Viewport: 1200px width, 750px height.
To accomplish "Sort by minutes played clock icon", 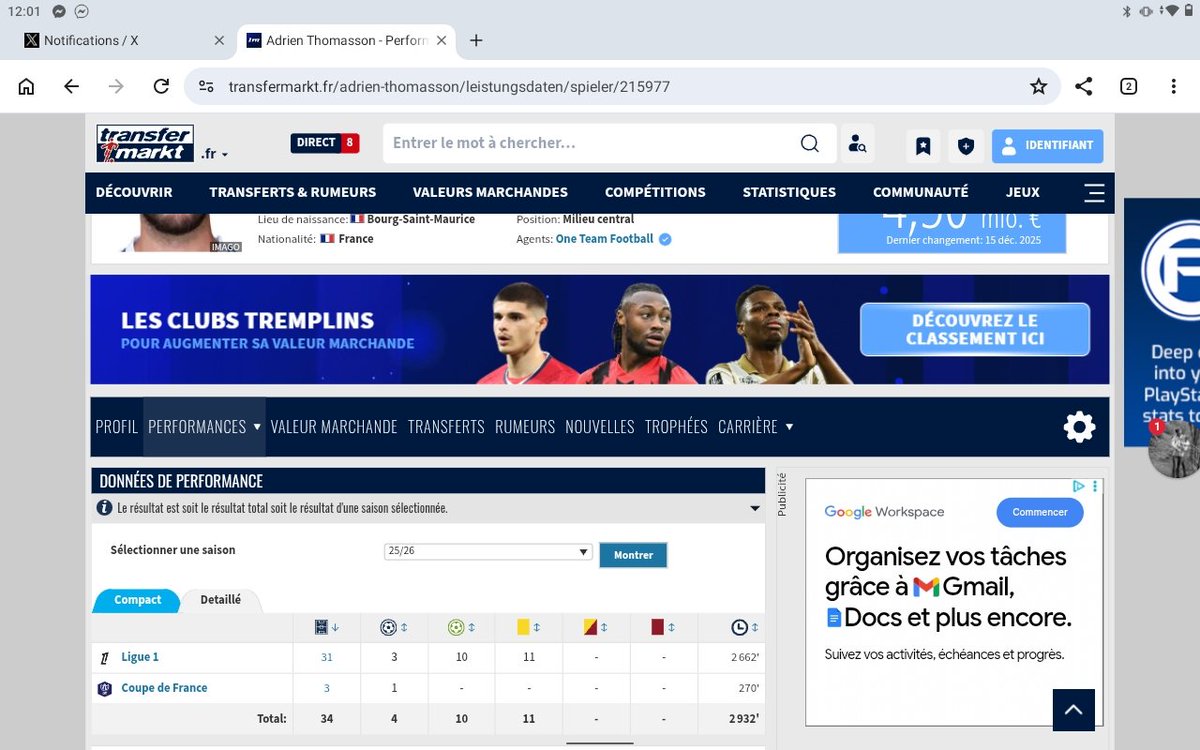I will (745, 628).
